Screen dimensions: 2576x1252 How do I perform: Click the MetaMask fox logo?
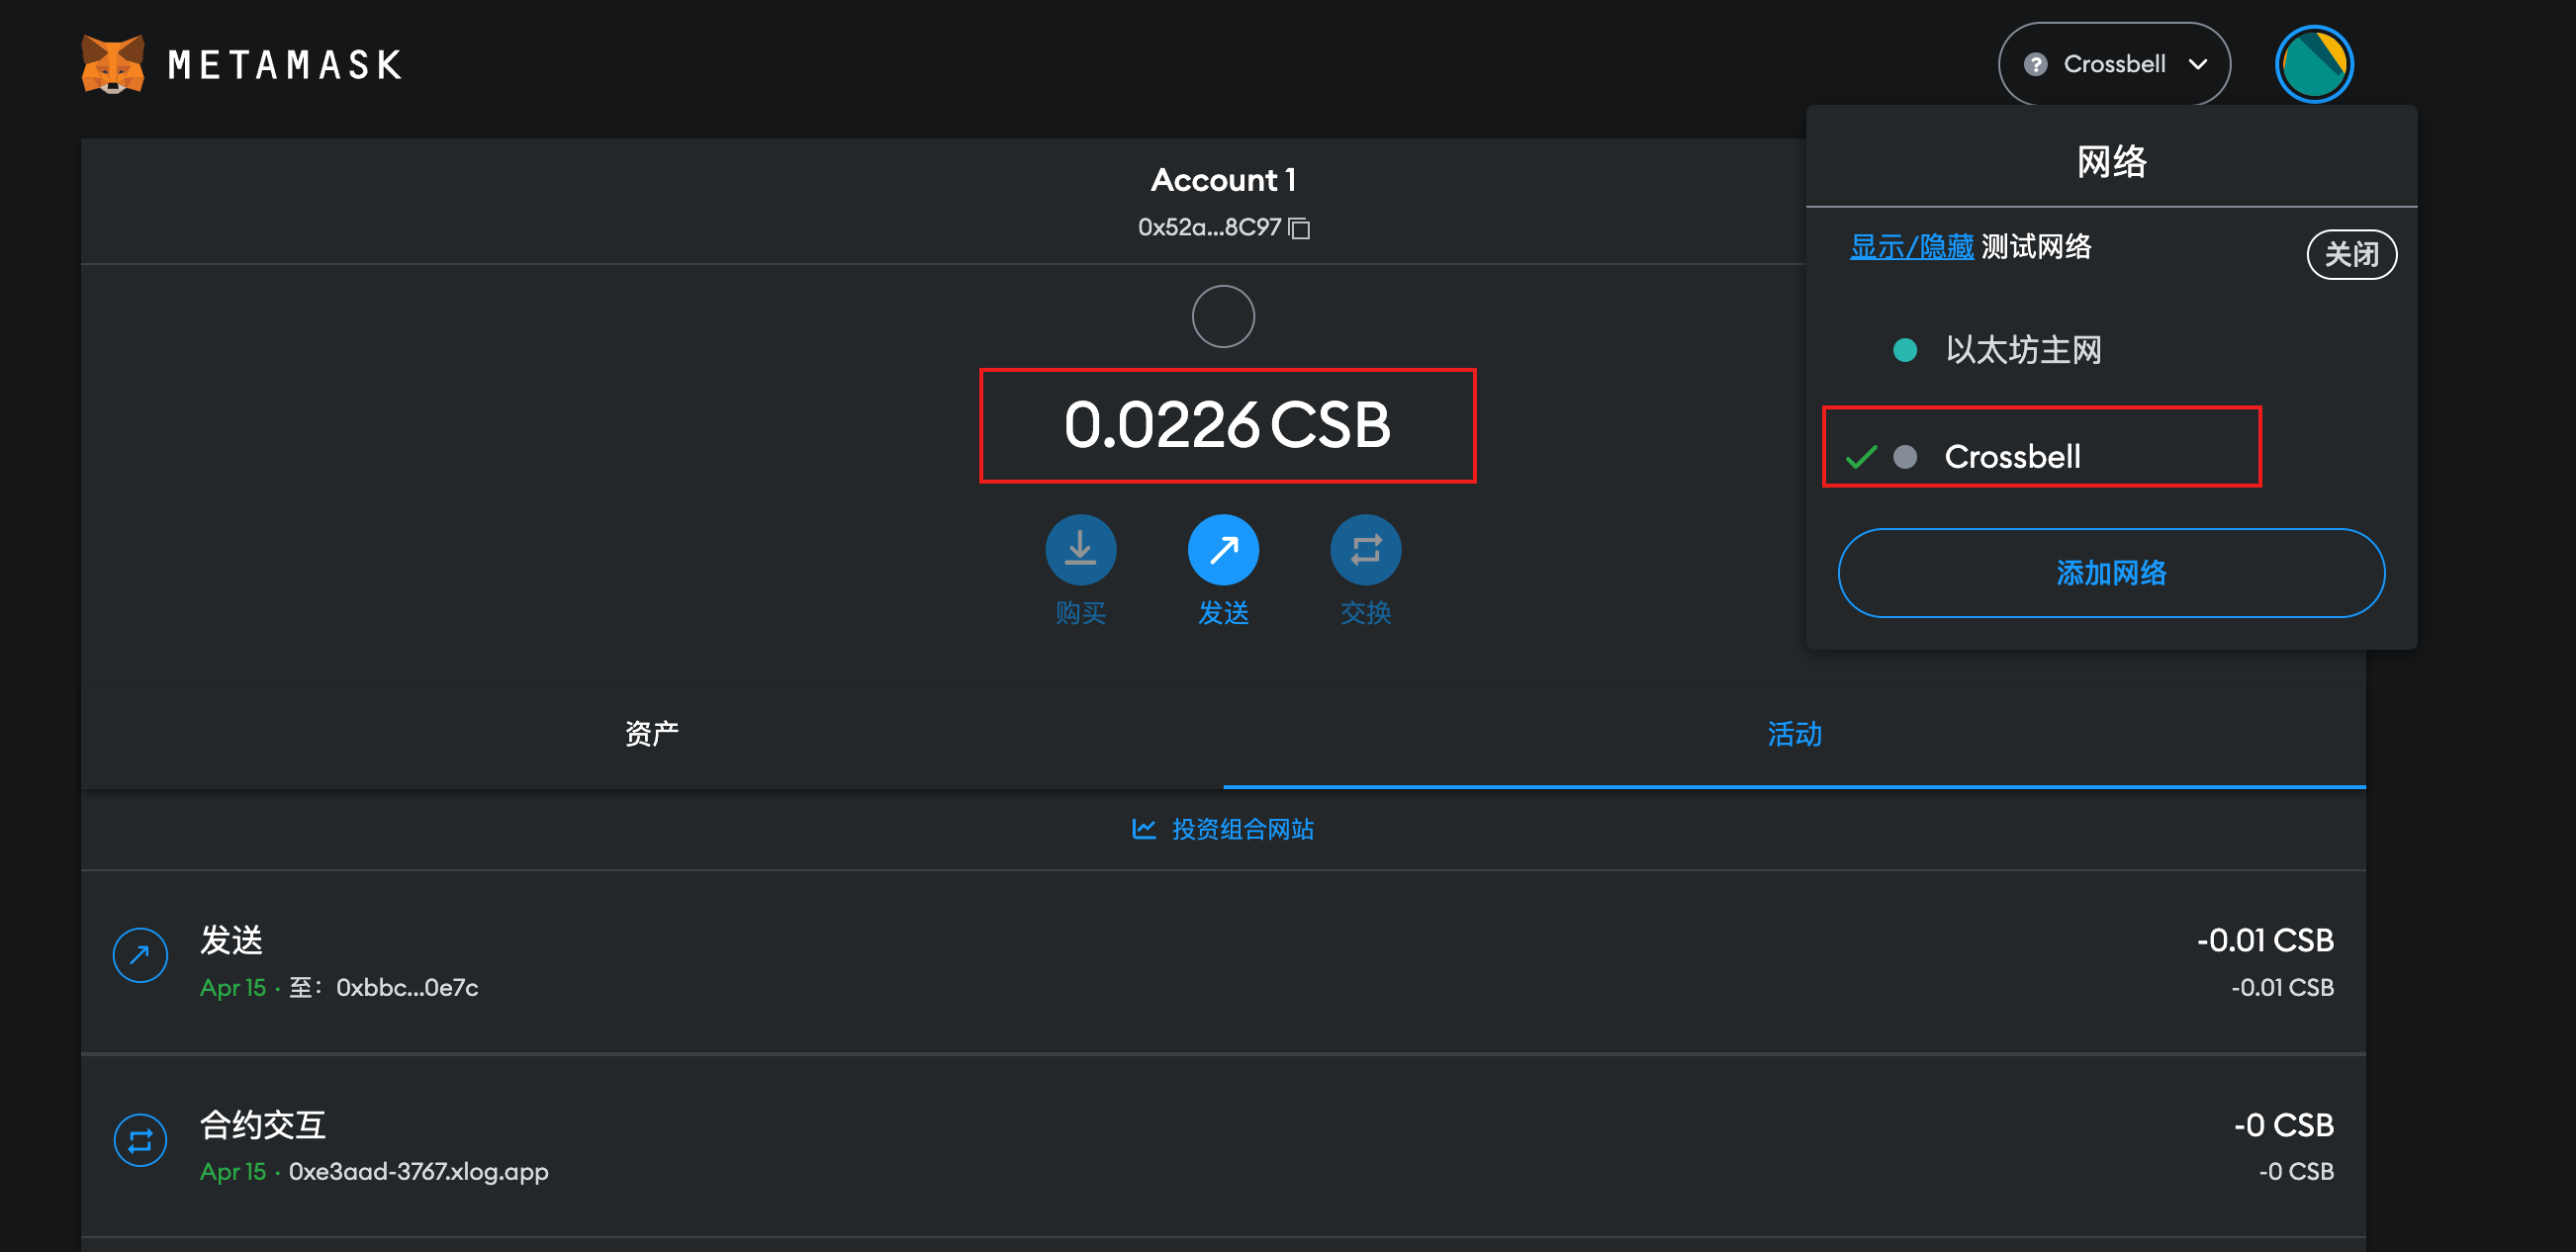pyautogui.click(x=113, y=64)
